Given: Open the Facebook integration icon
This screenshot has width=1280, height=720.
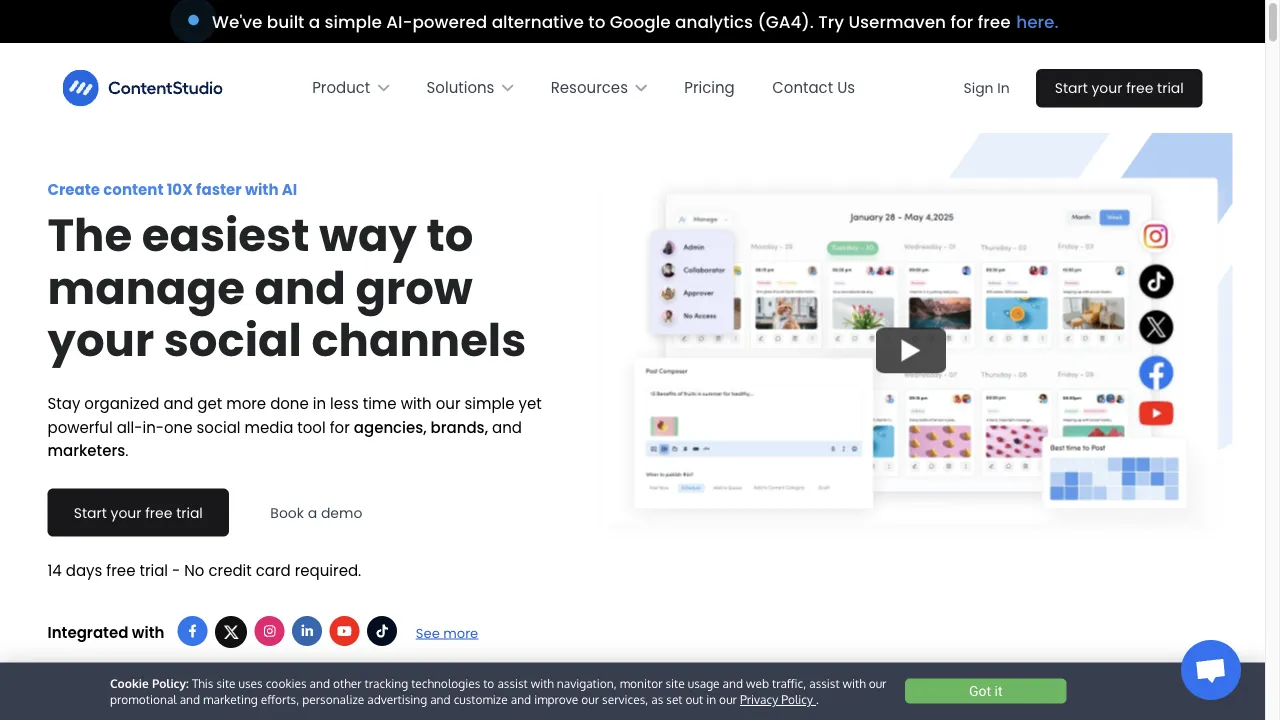Looking at the screenshot, I should click(x=193, y=631).
